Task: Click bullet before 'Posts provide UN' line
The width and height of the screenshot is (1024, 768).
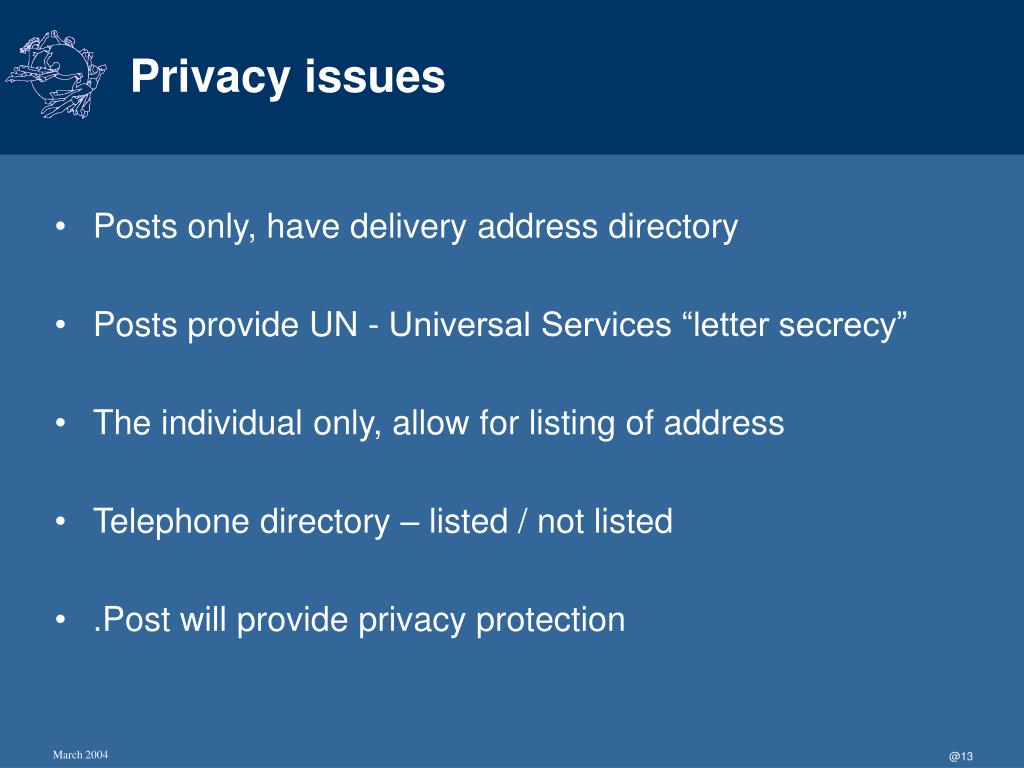Action: (x=61, y=325)
